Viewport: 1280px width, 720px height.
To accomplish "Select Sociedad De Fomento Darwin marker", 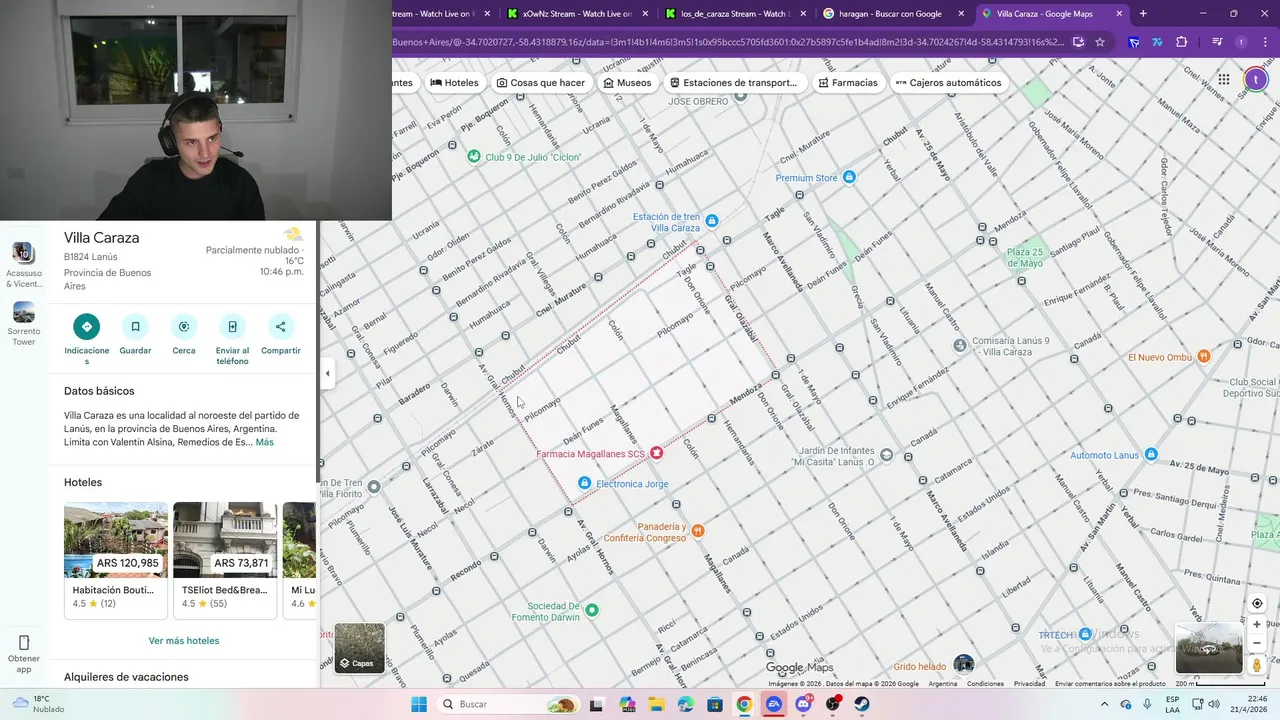I will (592, 610).
